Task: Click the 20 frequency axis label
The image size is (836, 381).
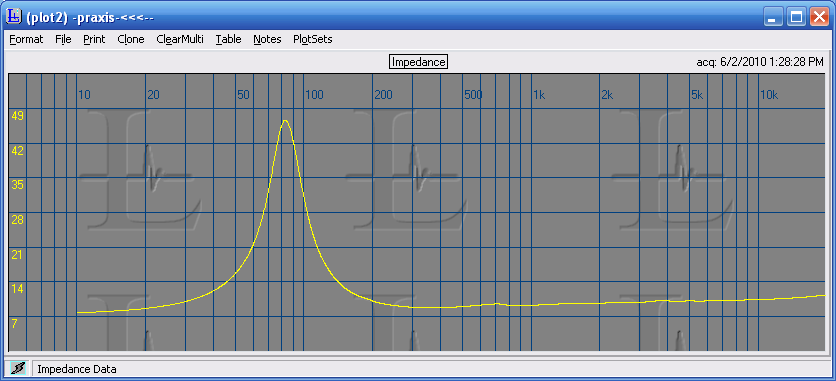Action: pyautogui.click(x=154, y=95)
